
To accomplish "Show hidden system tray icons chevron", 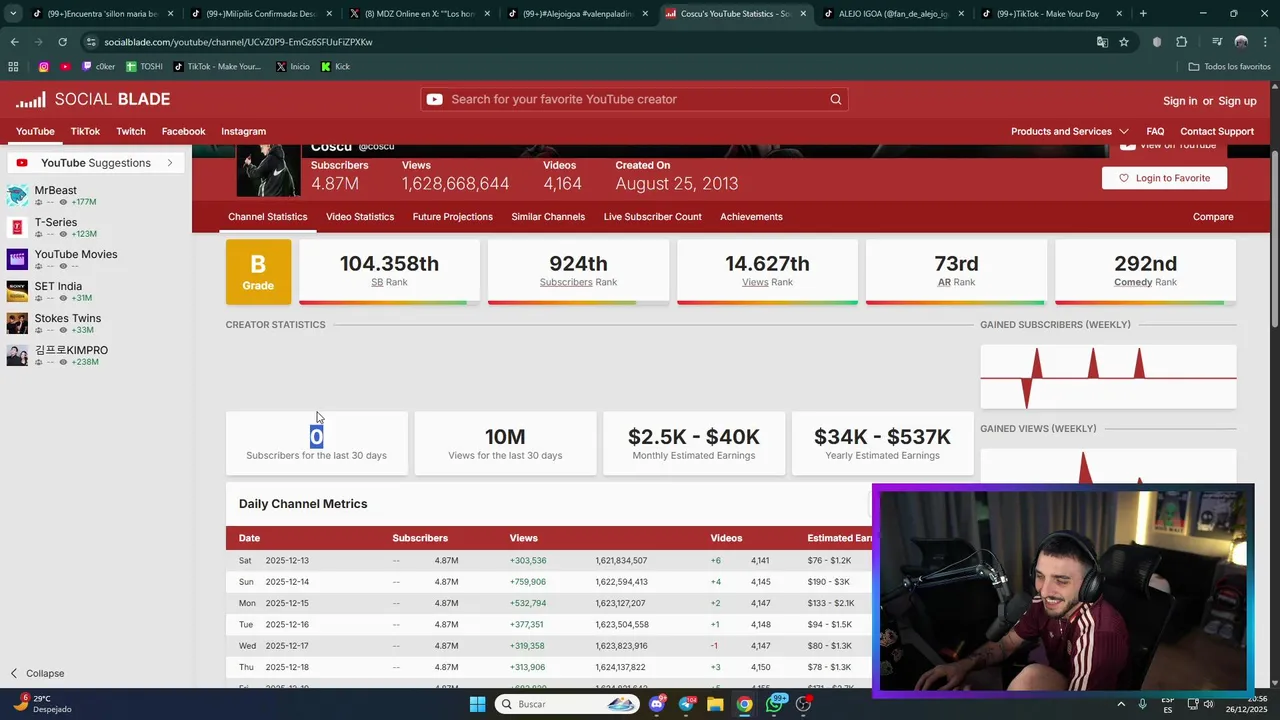I will click(x=1120, y=704).
